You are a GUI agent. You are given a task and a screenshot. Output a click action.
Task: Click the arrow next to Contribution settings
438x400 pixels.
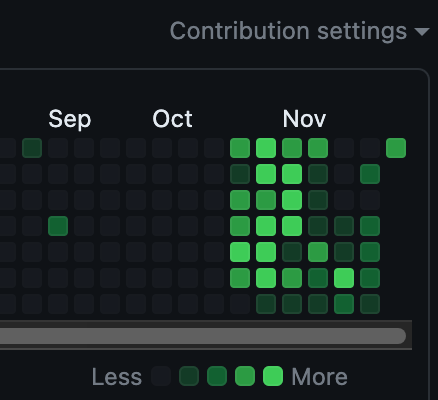point(422,32)
